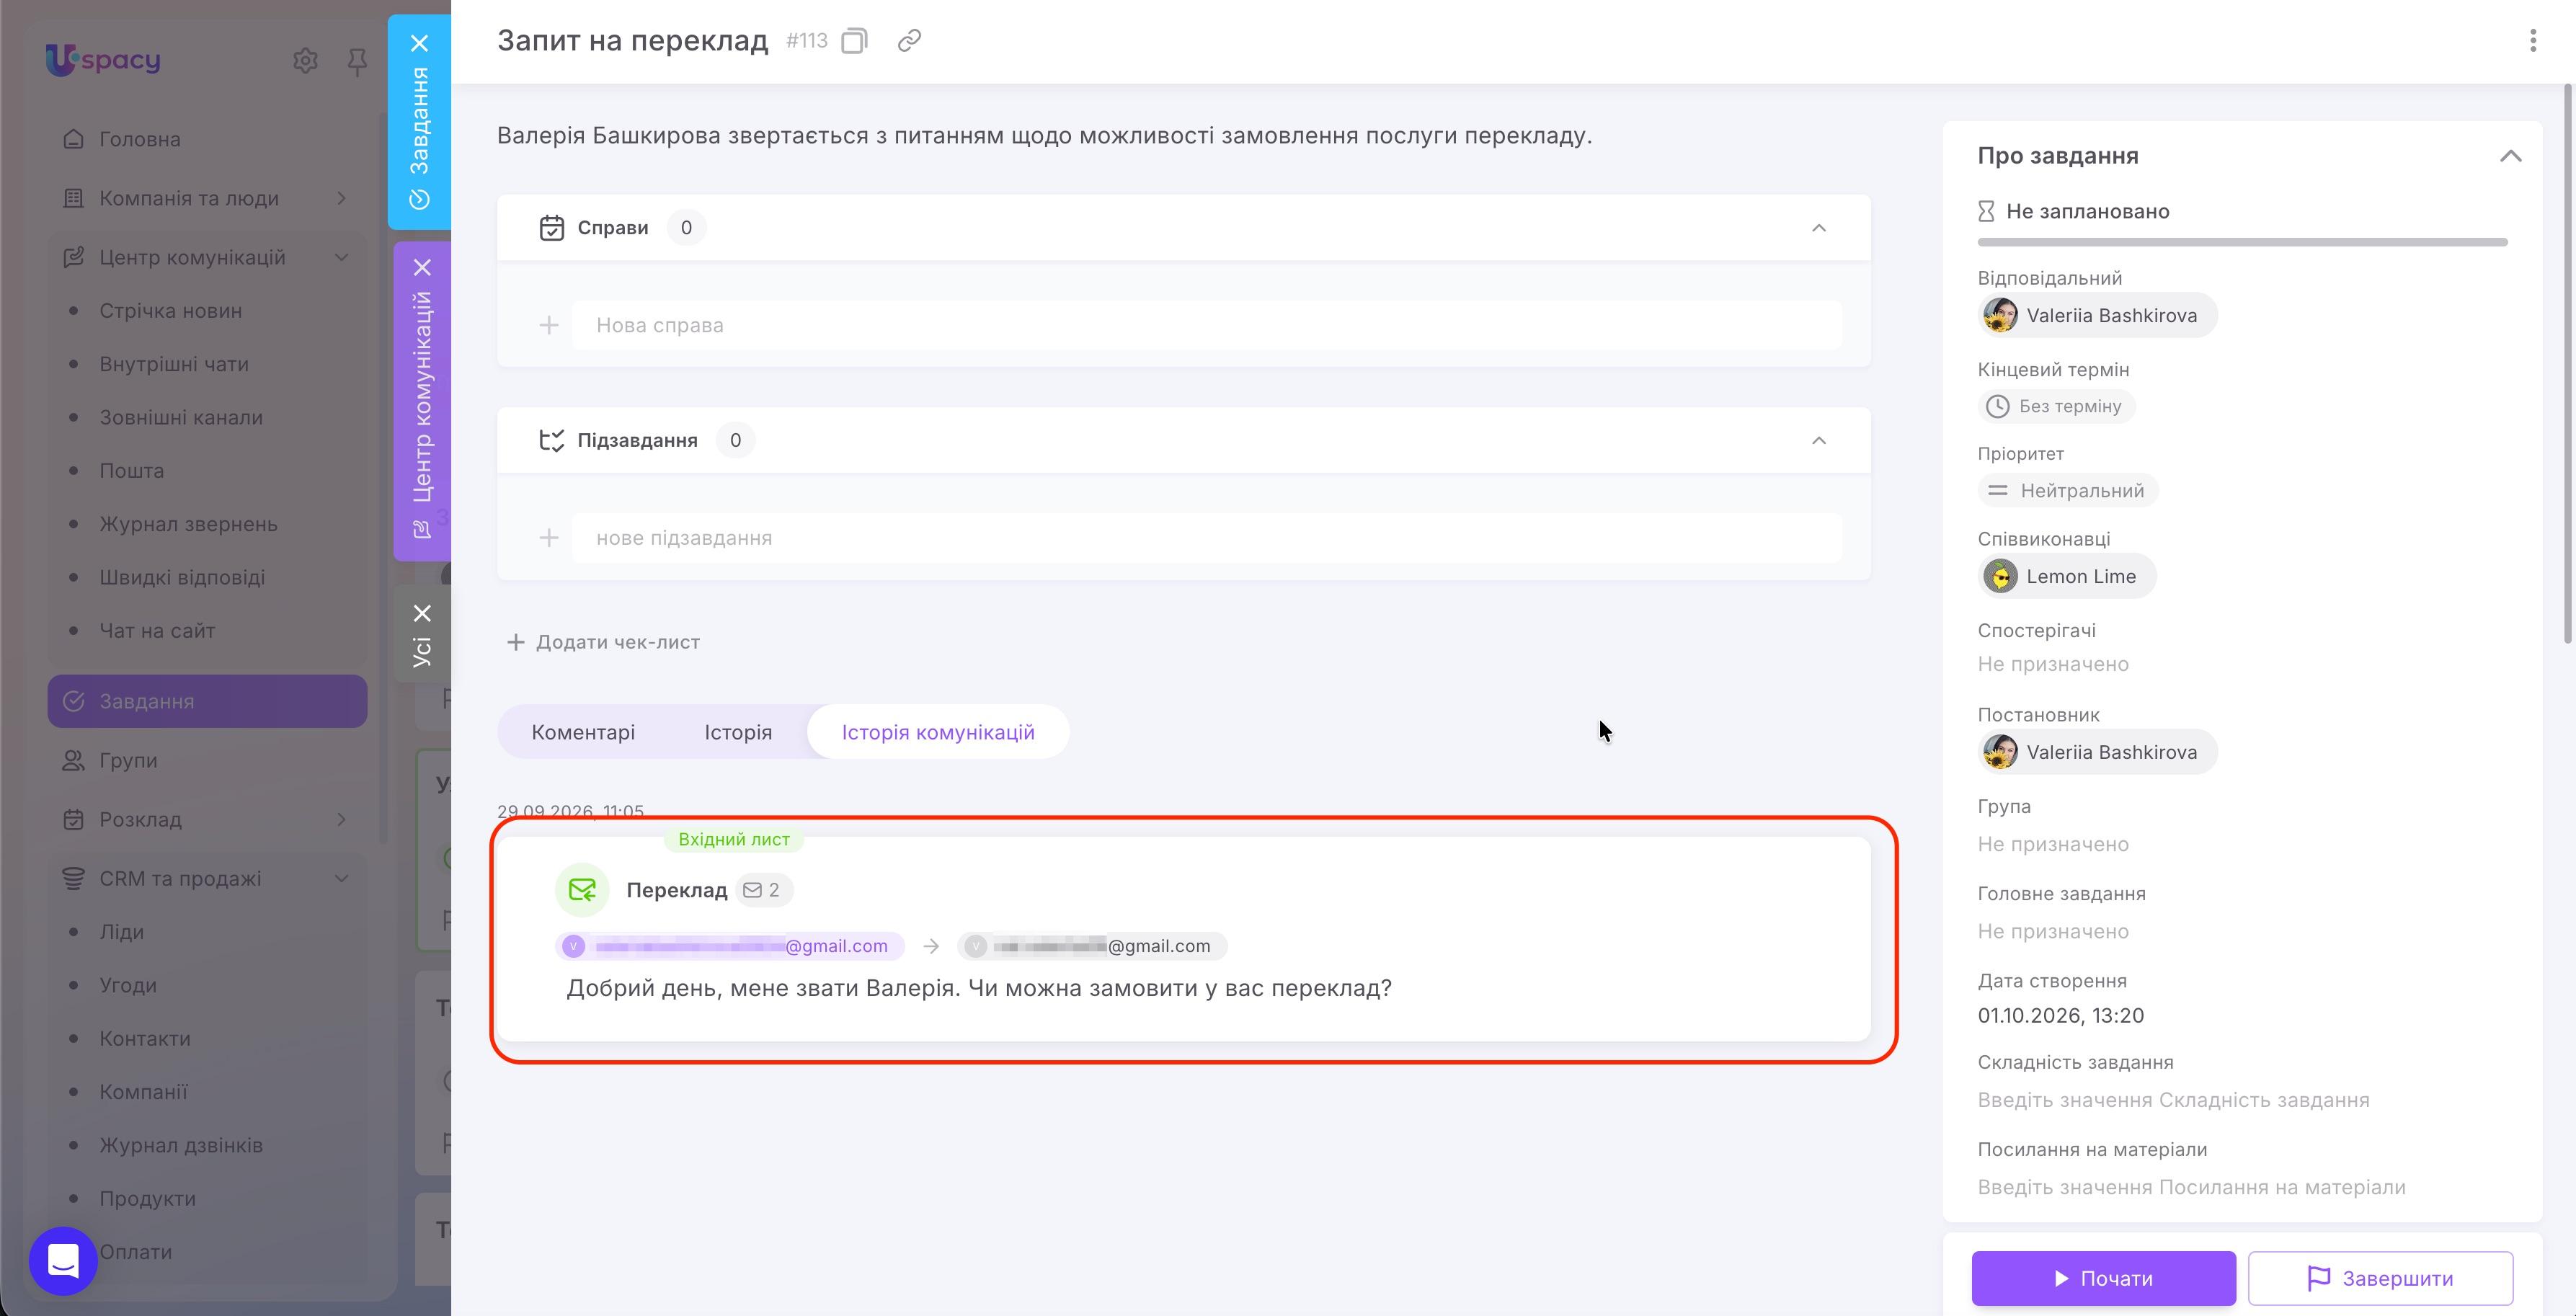Copy the task link icon in header
This screenshot has width=2576, height=1316.
pyautogui.click(x=909, y=41)
